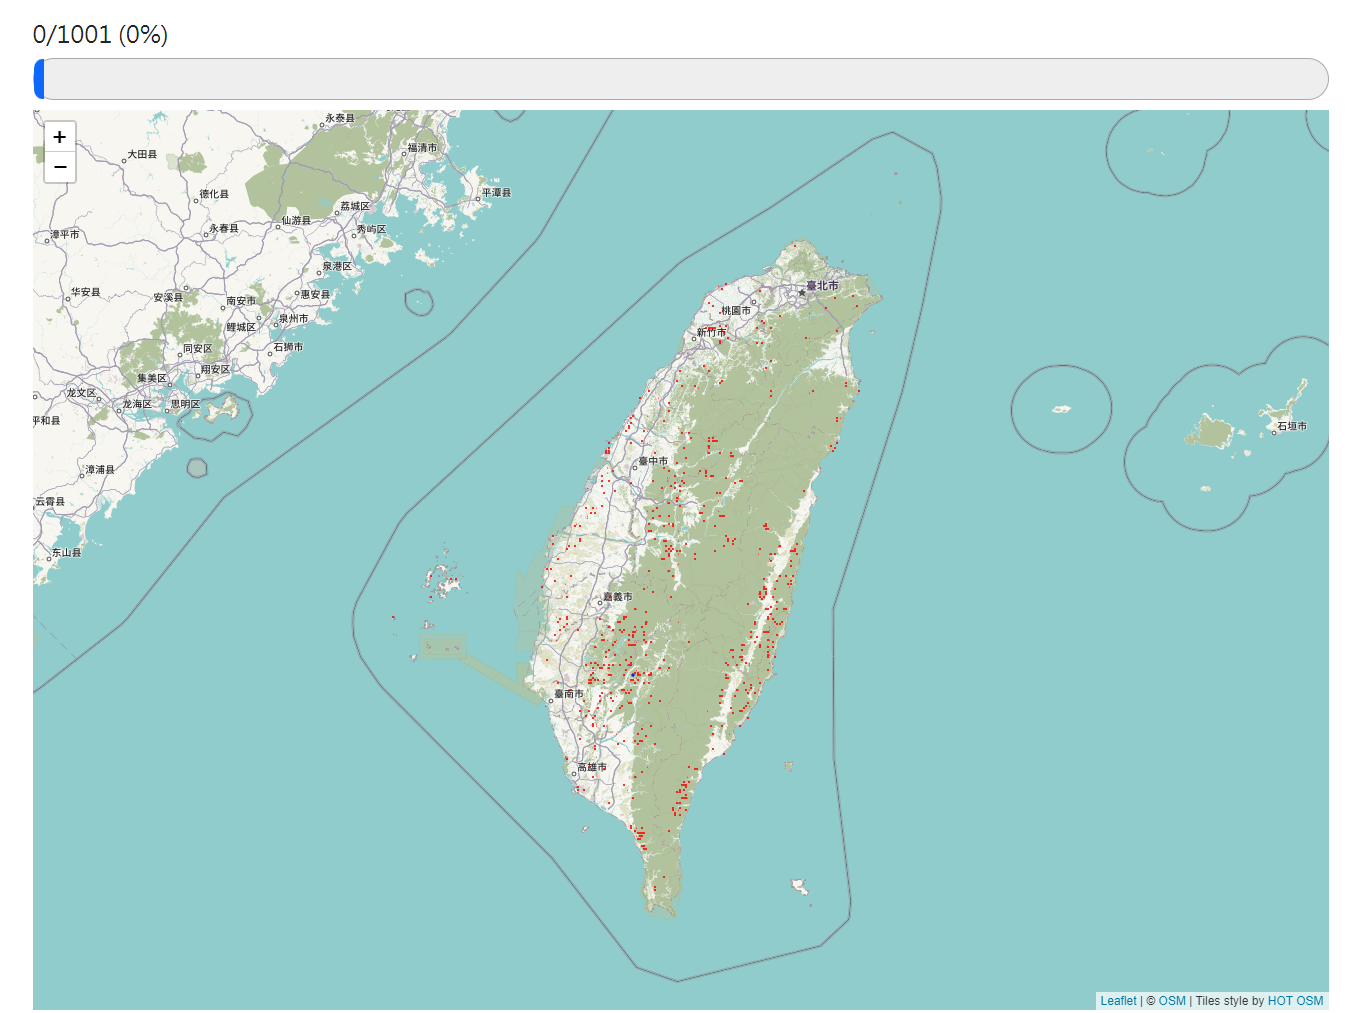Click the 桃園市 city label
Screen dimensions: 1365x1013
(736, 310)
